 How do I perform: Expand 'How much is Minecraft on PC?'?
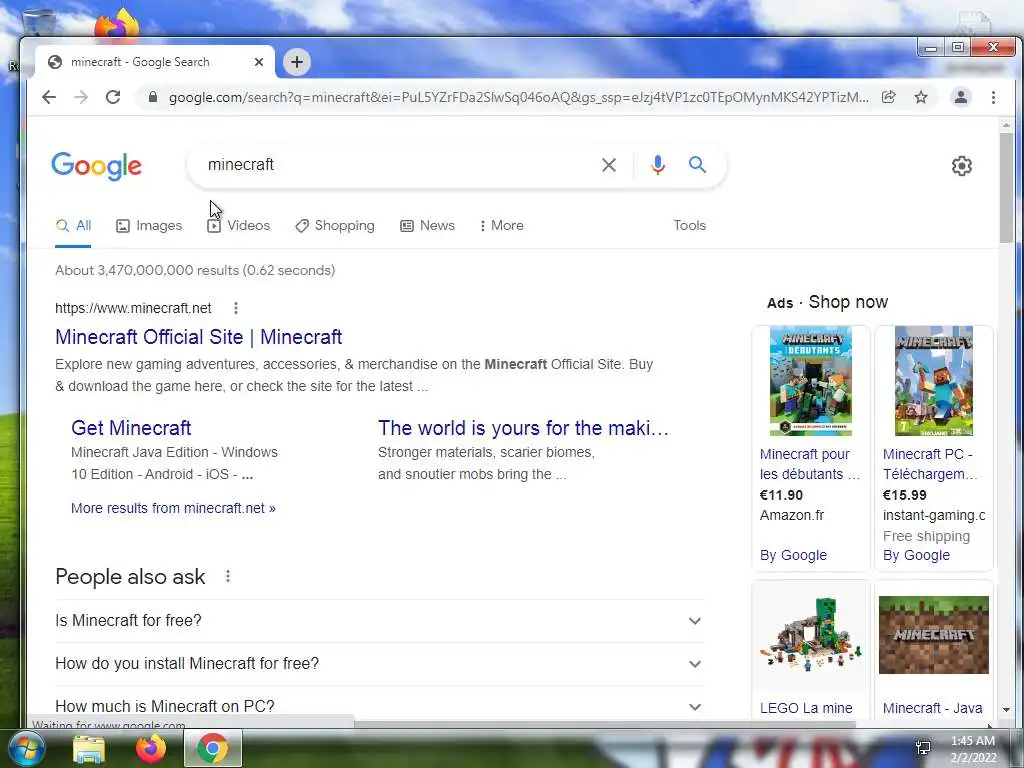pos(380,705)
